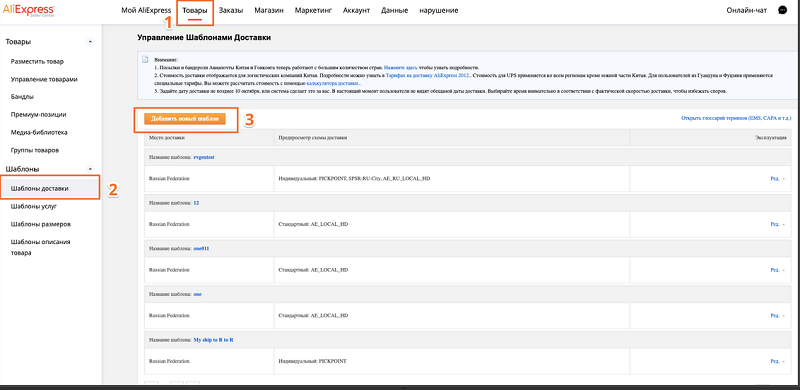Open the Ред. dropdown for My ship to R to R

pyautogui.click(x=778, y=361)
